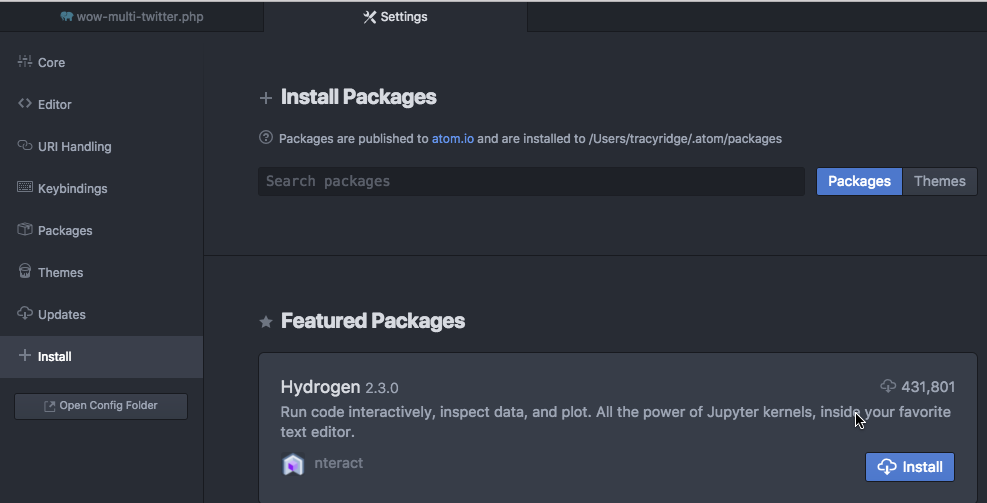Click the Themes paint bucket icon
This screenshot has height=503, width=987.
coord(25,271)
